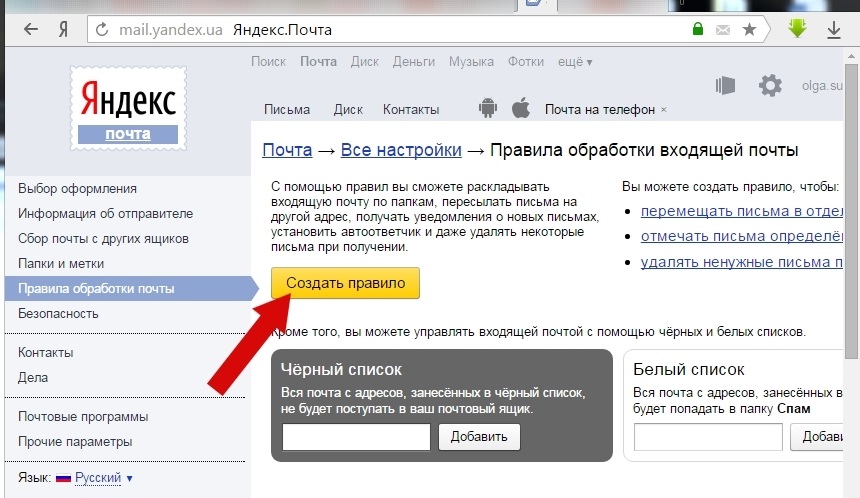The width and height of the screenshot is (860, 498).
Task: Open "Контакты" in the left sidebar
Action: click(x=46, y=353)
